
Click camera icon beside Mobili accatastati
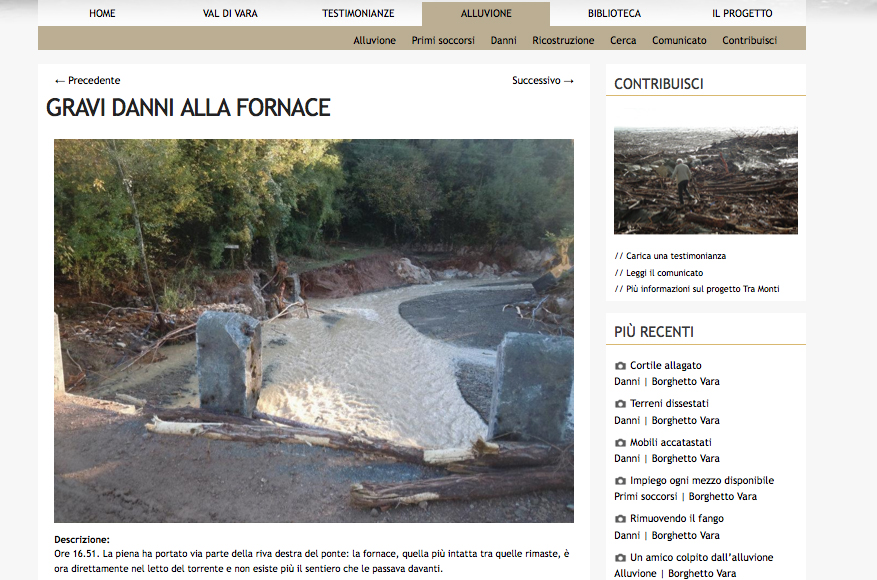coord(620,442)
